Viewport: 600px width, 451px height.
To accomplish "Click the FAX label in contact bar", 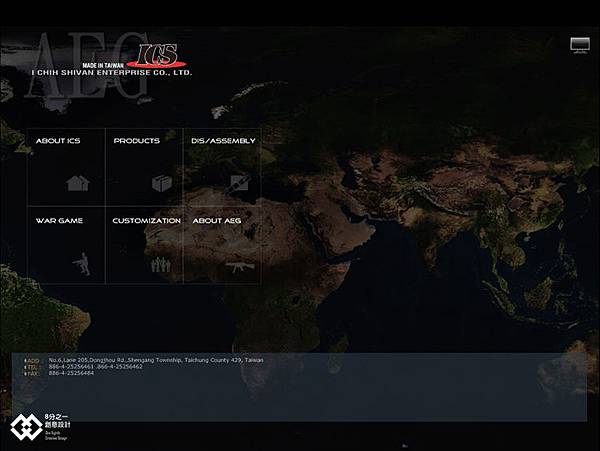I will [32, 373].
